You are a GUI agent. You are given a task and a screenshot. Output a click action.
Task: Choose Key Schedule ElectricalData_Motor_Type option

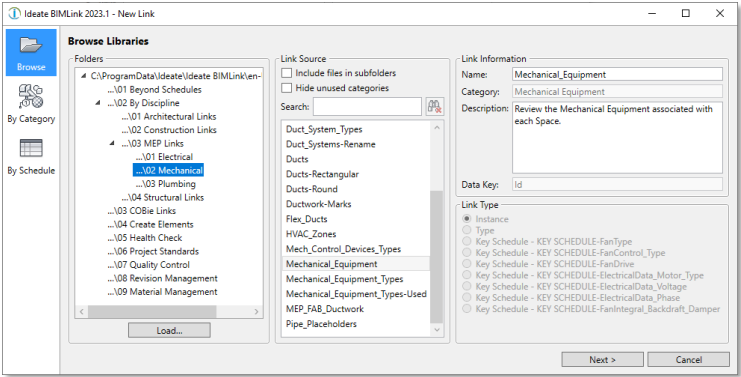[467, 275]
